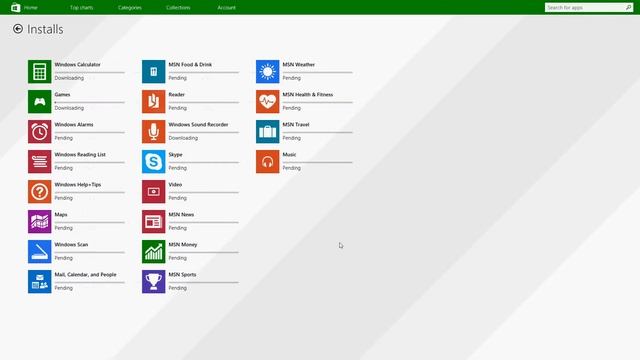This screenshot has height=360, width=640.
Task: Select the MSN Sports label
Action: 182,275
